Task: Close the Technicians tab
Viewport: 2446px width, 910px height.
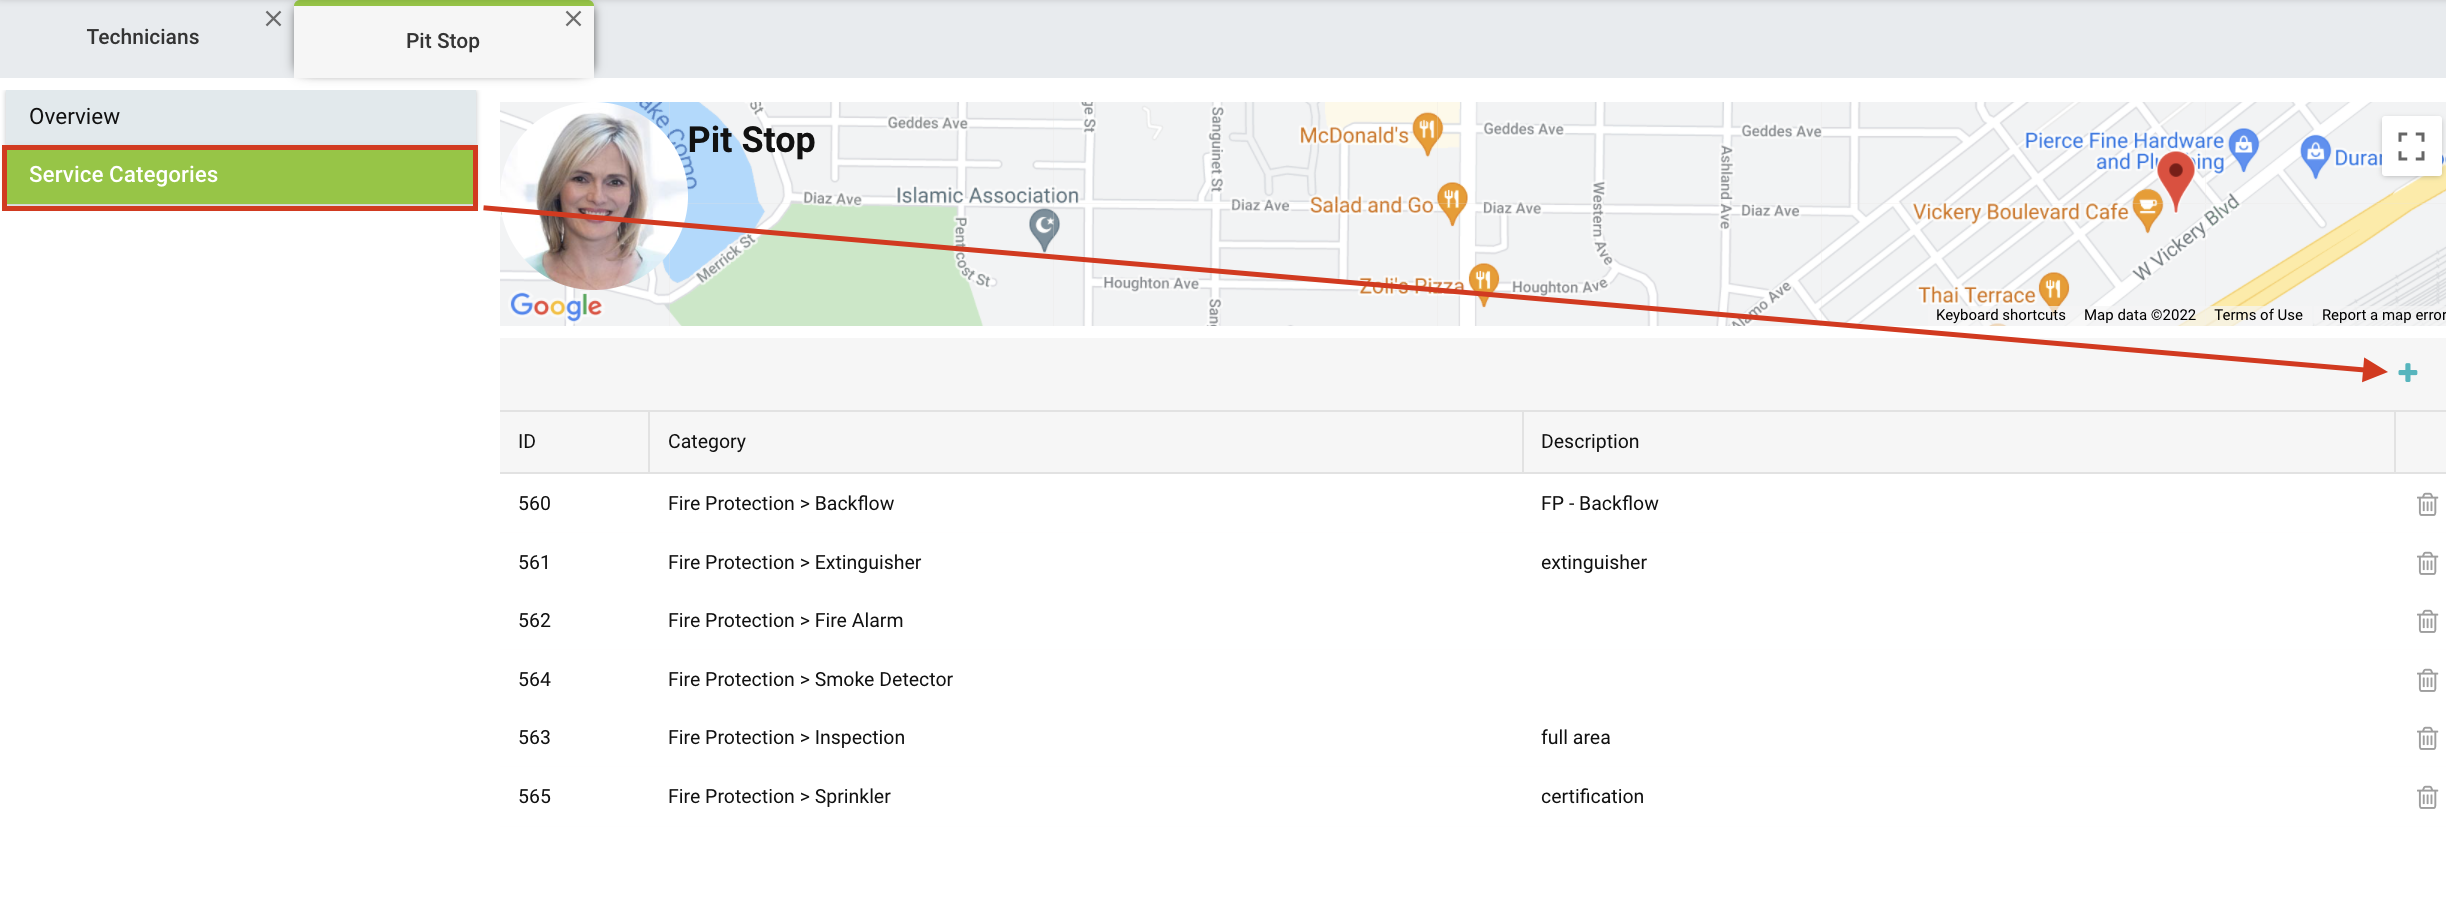Action: [273, 19]
